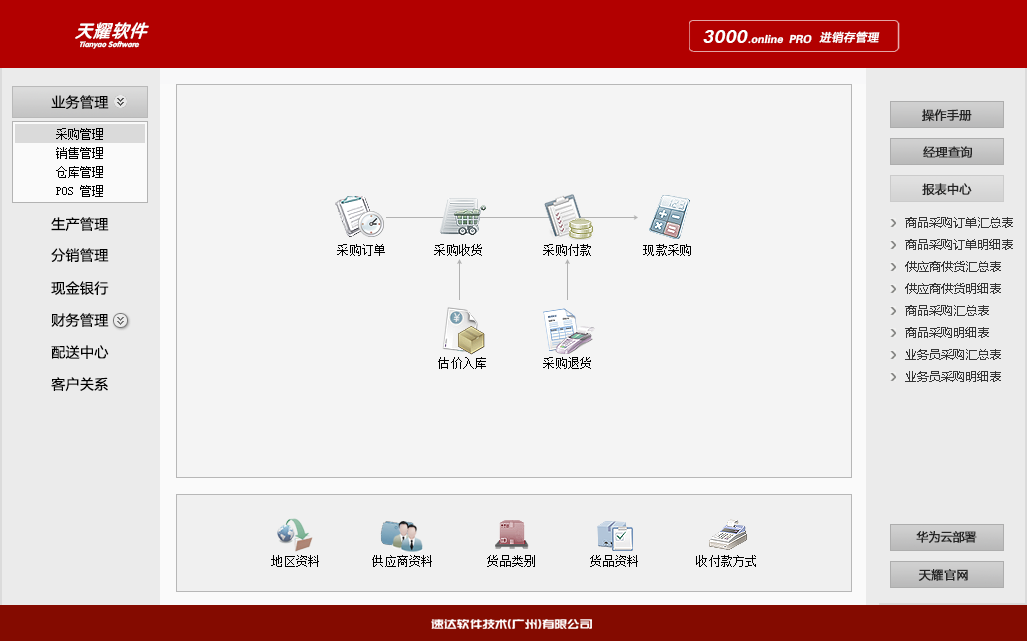Click the 供应商资料 label text
This screenshot has height=641, width=1027.
[x=402, y=561]
